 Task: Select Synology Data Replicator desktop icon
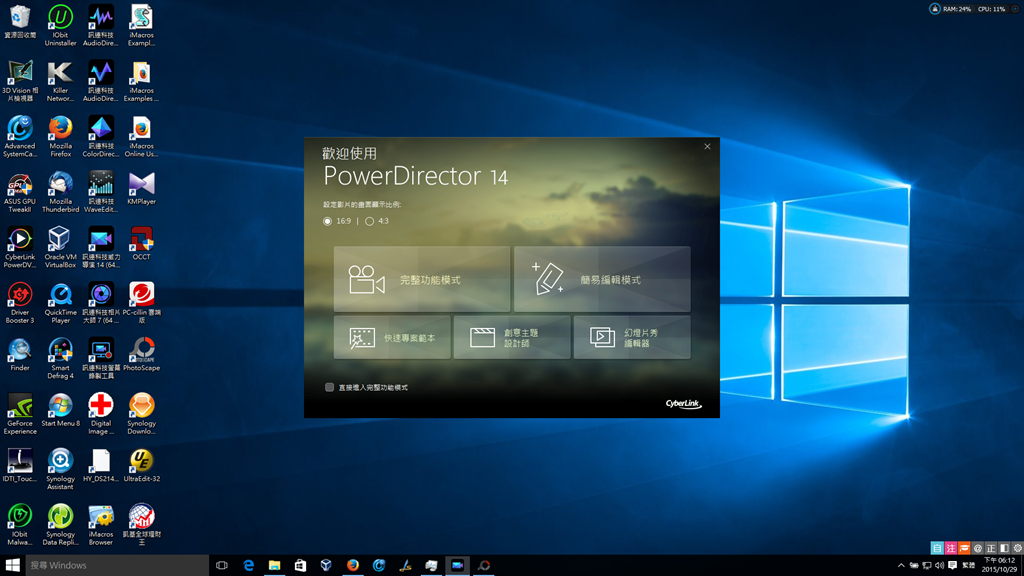(x=60, y=525)
